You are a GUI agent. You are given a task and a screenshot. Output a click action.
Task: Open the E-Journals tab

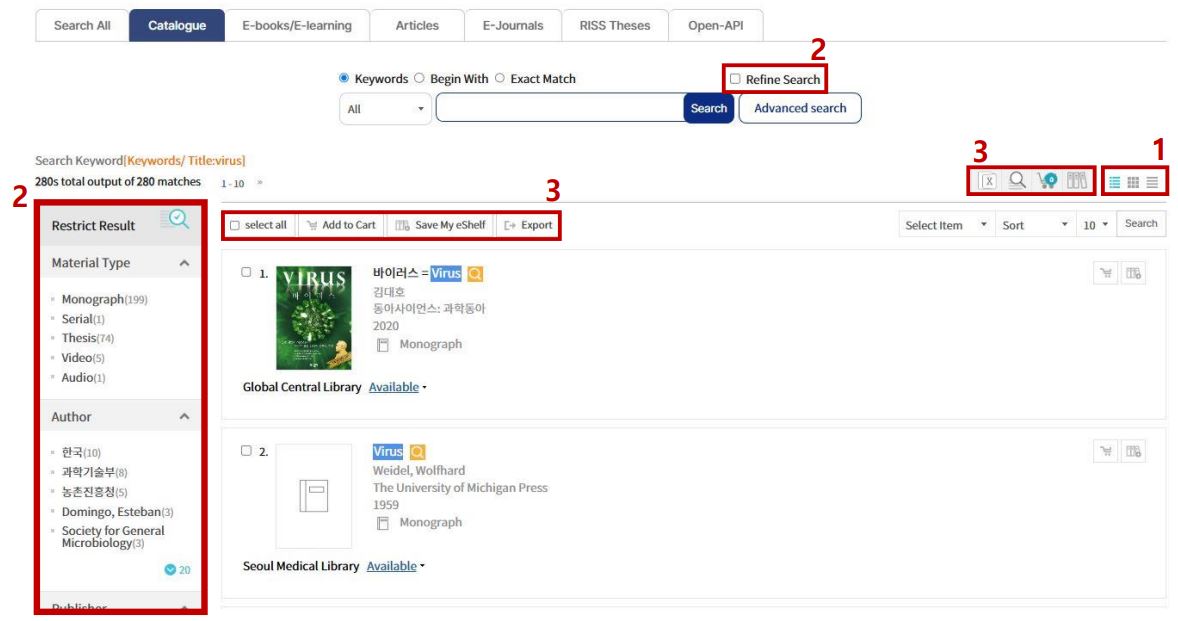click(512, 26)
